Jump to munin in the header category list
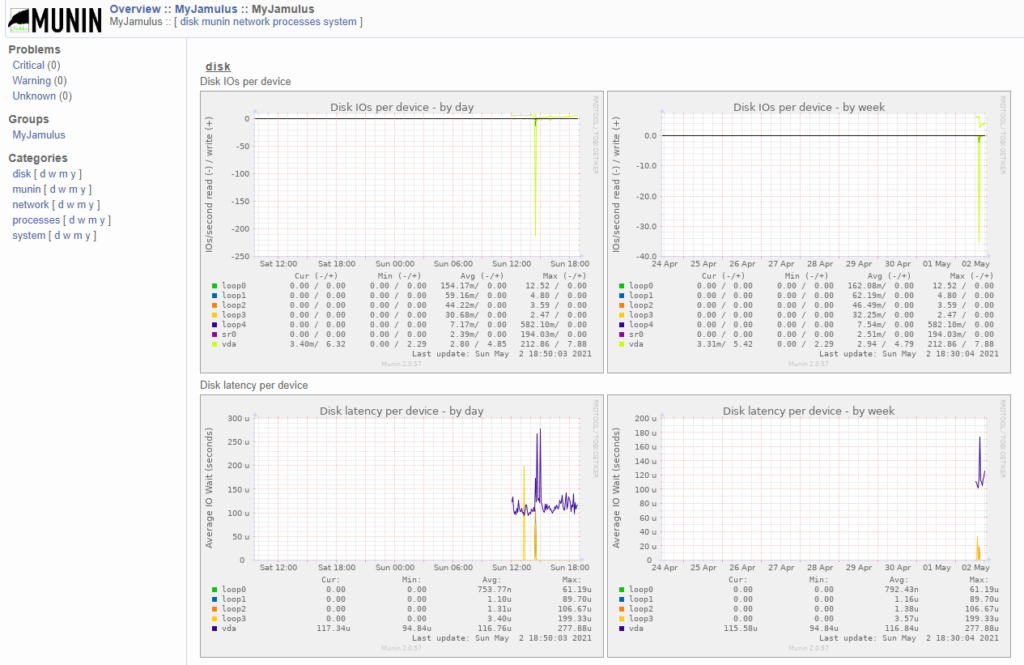The height and width of the screenshot is (665, 1024). pos(216,22)
